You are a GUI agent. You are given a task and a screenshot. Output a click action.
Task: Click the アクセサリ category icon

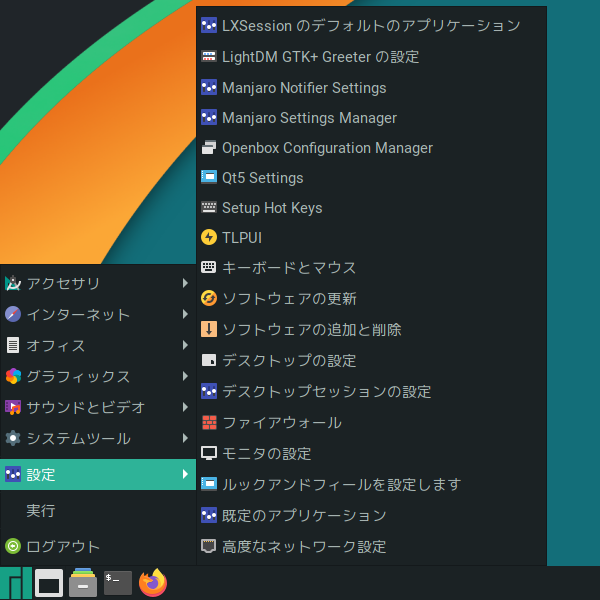13,283
